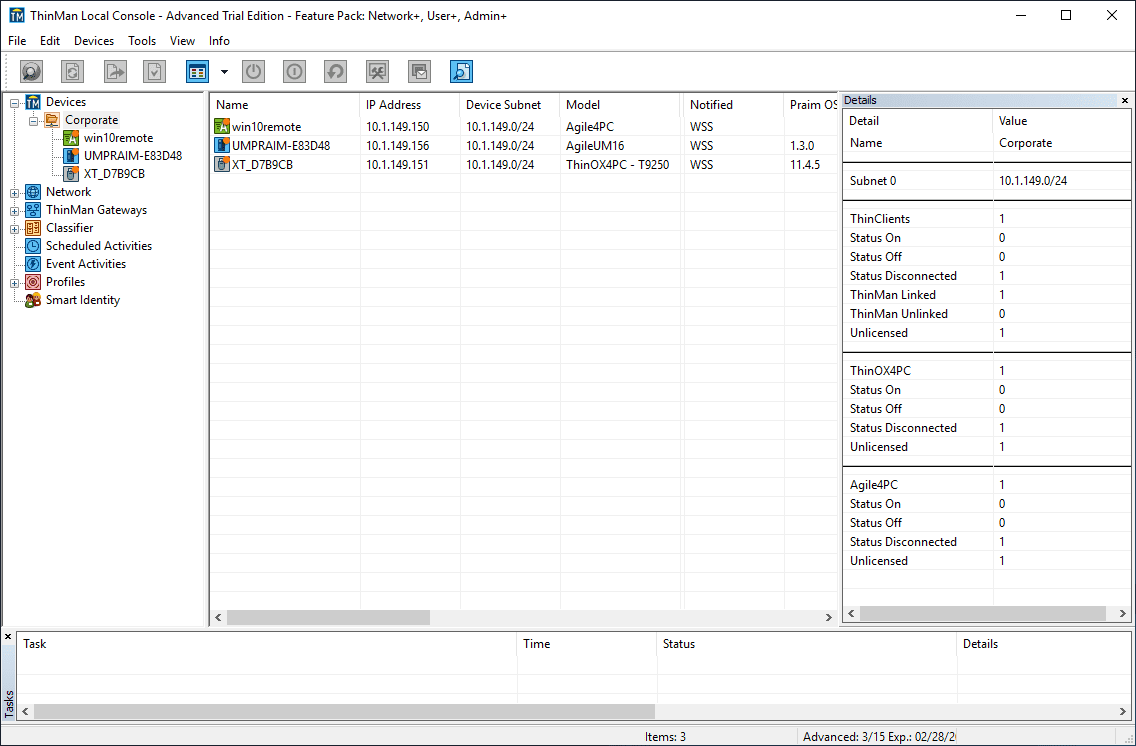
Task: Sort by the IP Address column header
Action: tap(409, 105)
